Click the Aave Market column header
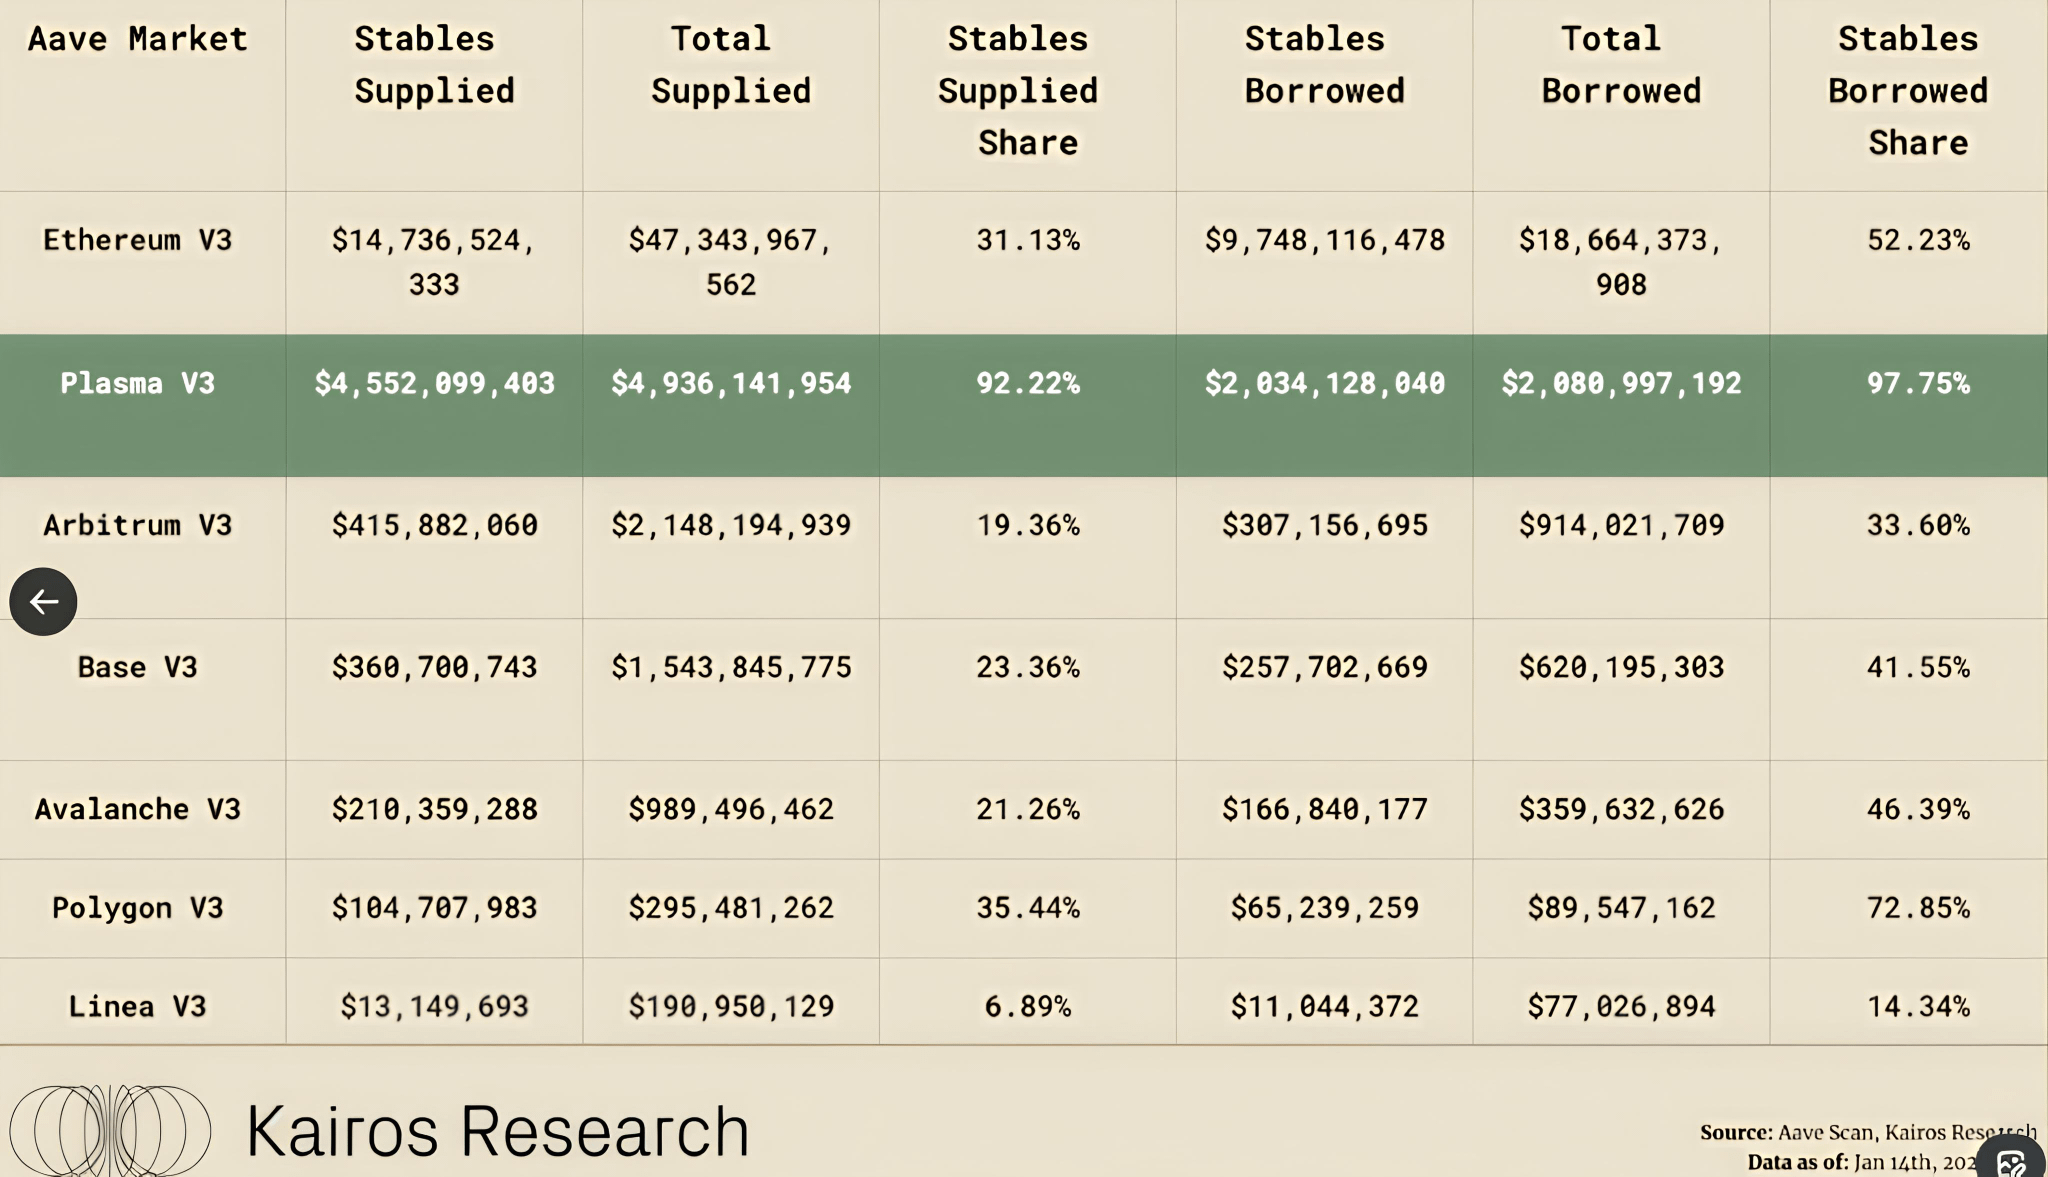Screen dimensions: 2048x1177 coord(138,39)
